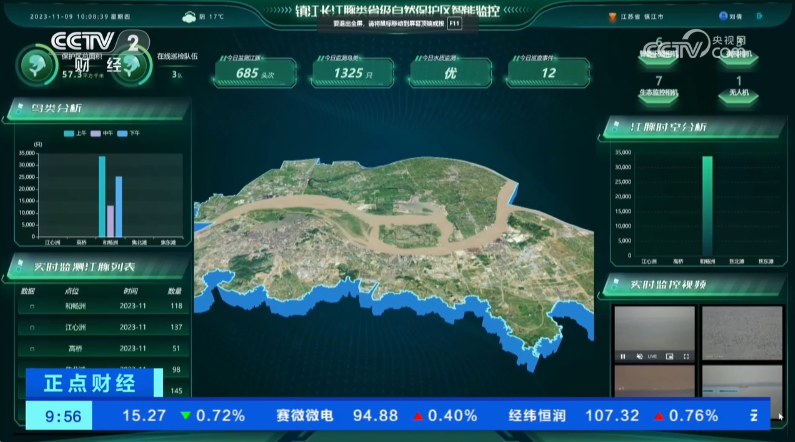795x442 pixels.
Task: Select the 和畅洲 row in the porpoise list
Action: pyautogui.click(x=102, y=306)
